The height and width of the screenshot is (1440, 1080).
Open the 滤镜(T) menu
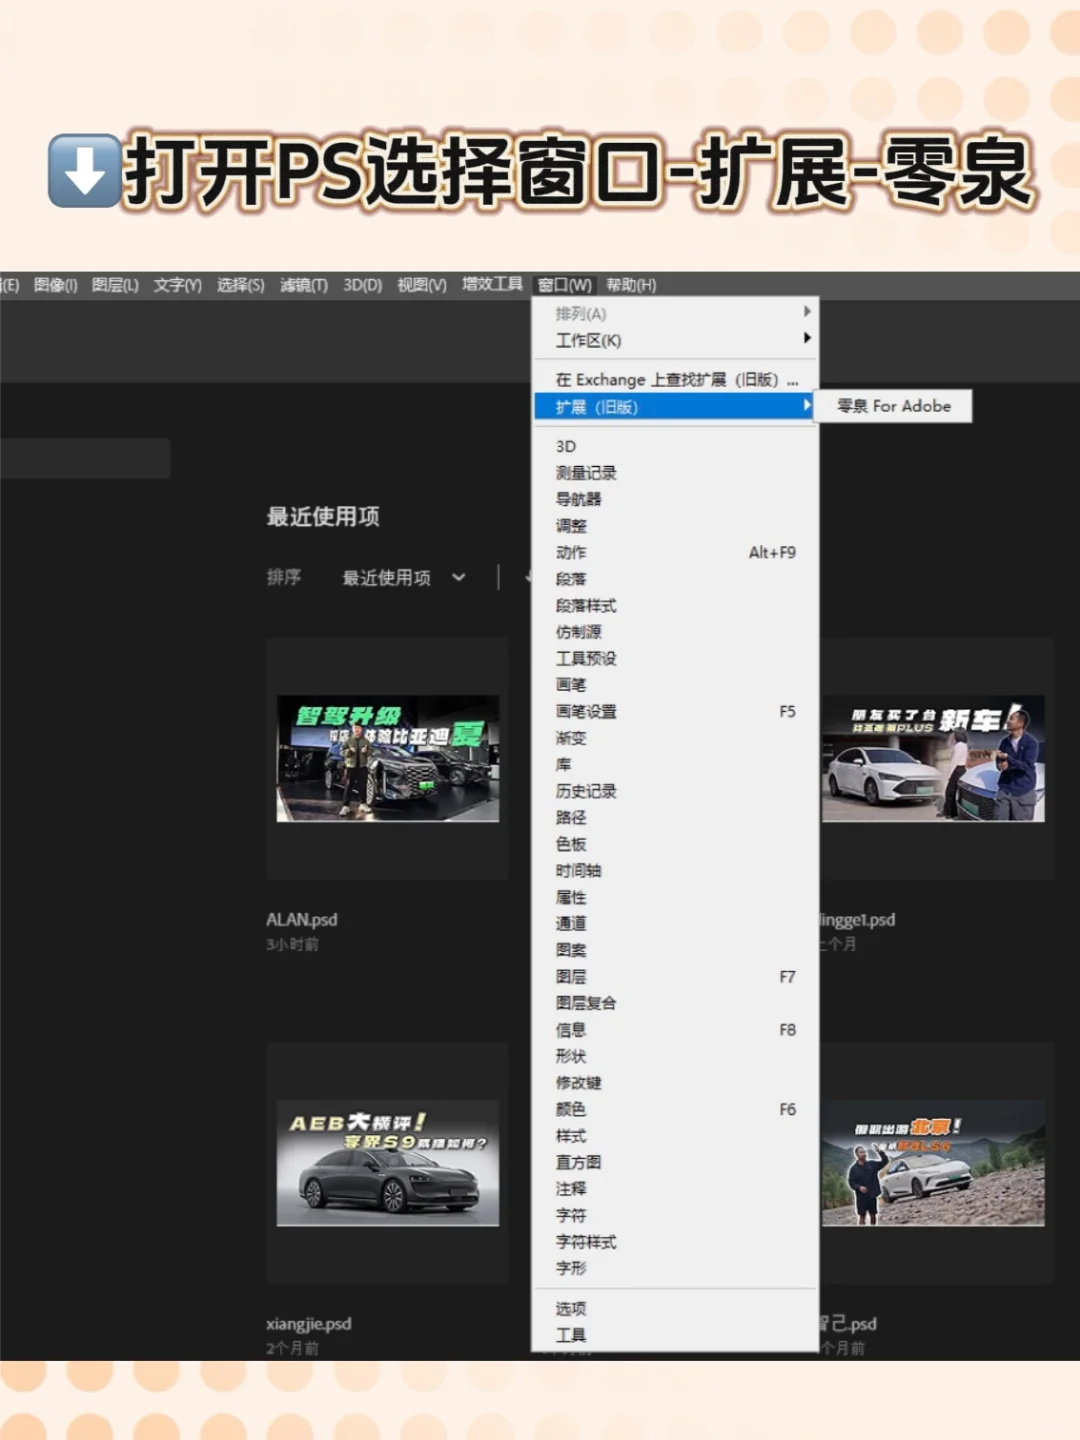[x=303, y=285]
